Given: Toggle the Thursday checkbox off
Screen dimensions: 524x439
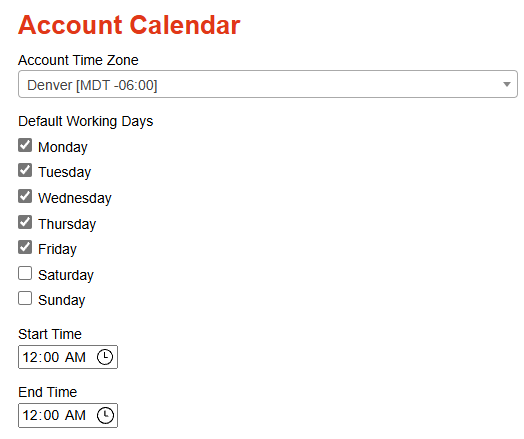Looking at the screenshot, I should 25,222.
